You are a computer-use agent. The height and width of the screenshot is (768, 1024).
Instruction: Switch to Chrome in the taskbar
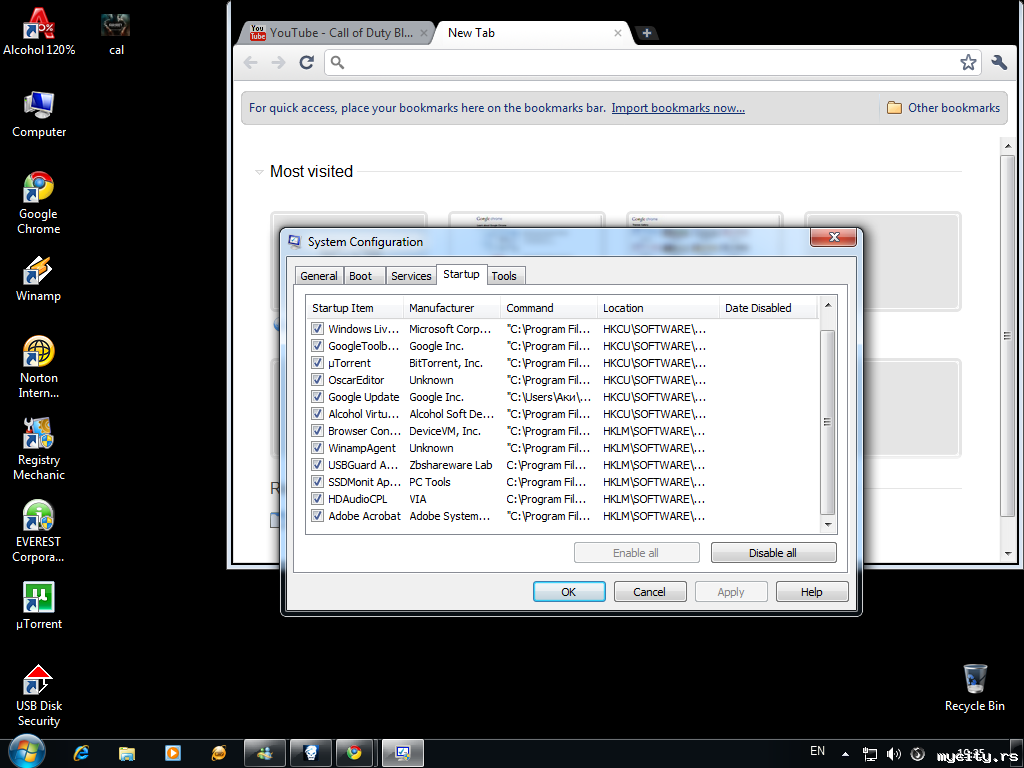pos(354,753)
